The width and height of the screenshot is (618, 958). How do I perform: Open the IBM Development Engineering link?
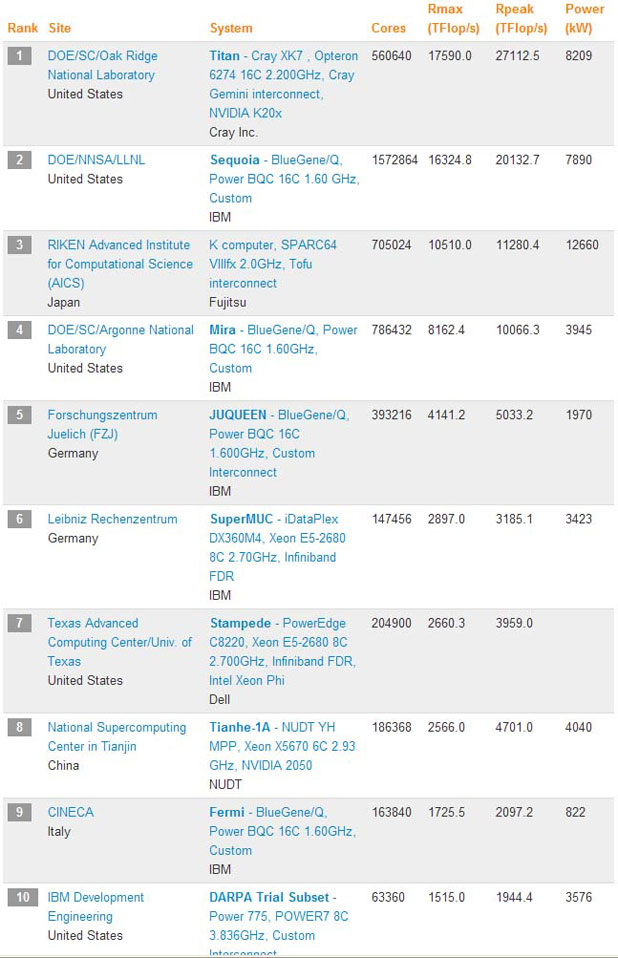96,906
